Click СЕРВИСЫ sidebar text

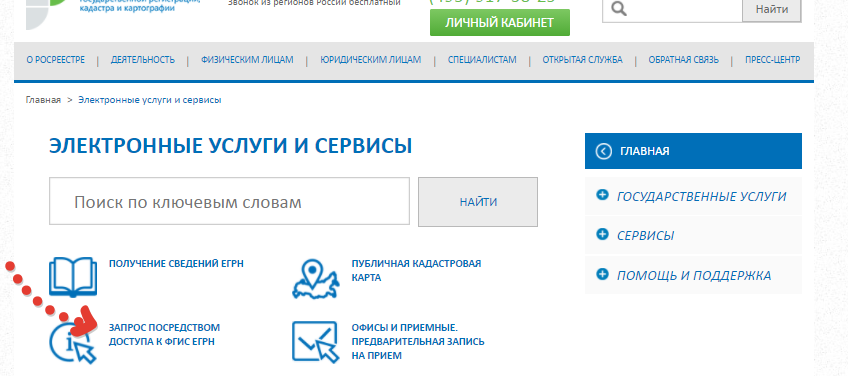(646, 235)
